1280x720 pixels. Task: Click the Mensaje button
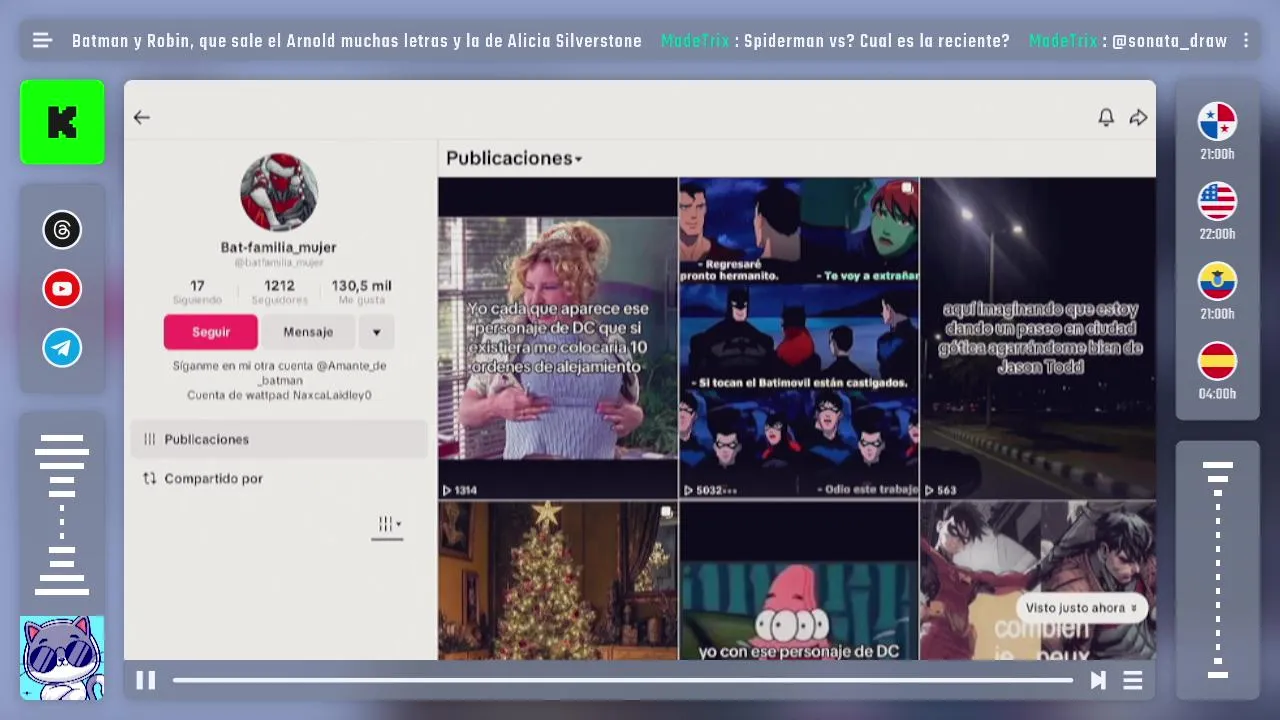point(308,332)
